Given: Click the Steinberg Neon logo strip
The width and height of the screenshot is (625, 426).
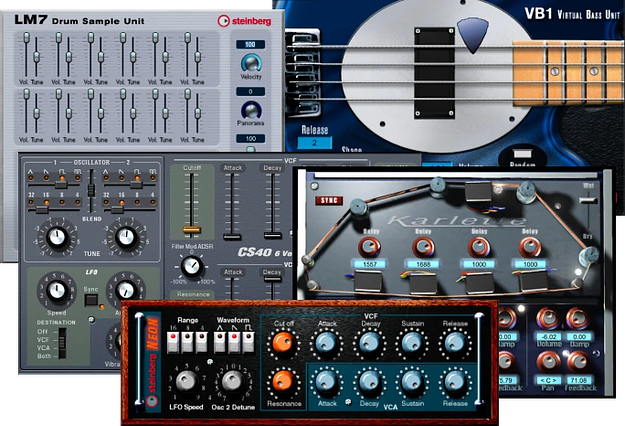Looking at the screenshot, I should click(x=152, y=362).
